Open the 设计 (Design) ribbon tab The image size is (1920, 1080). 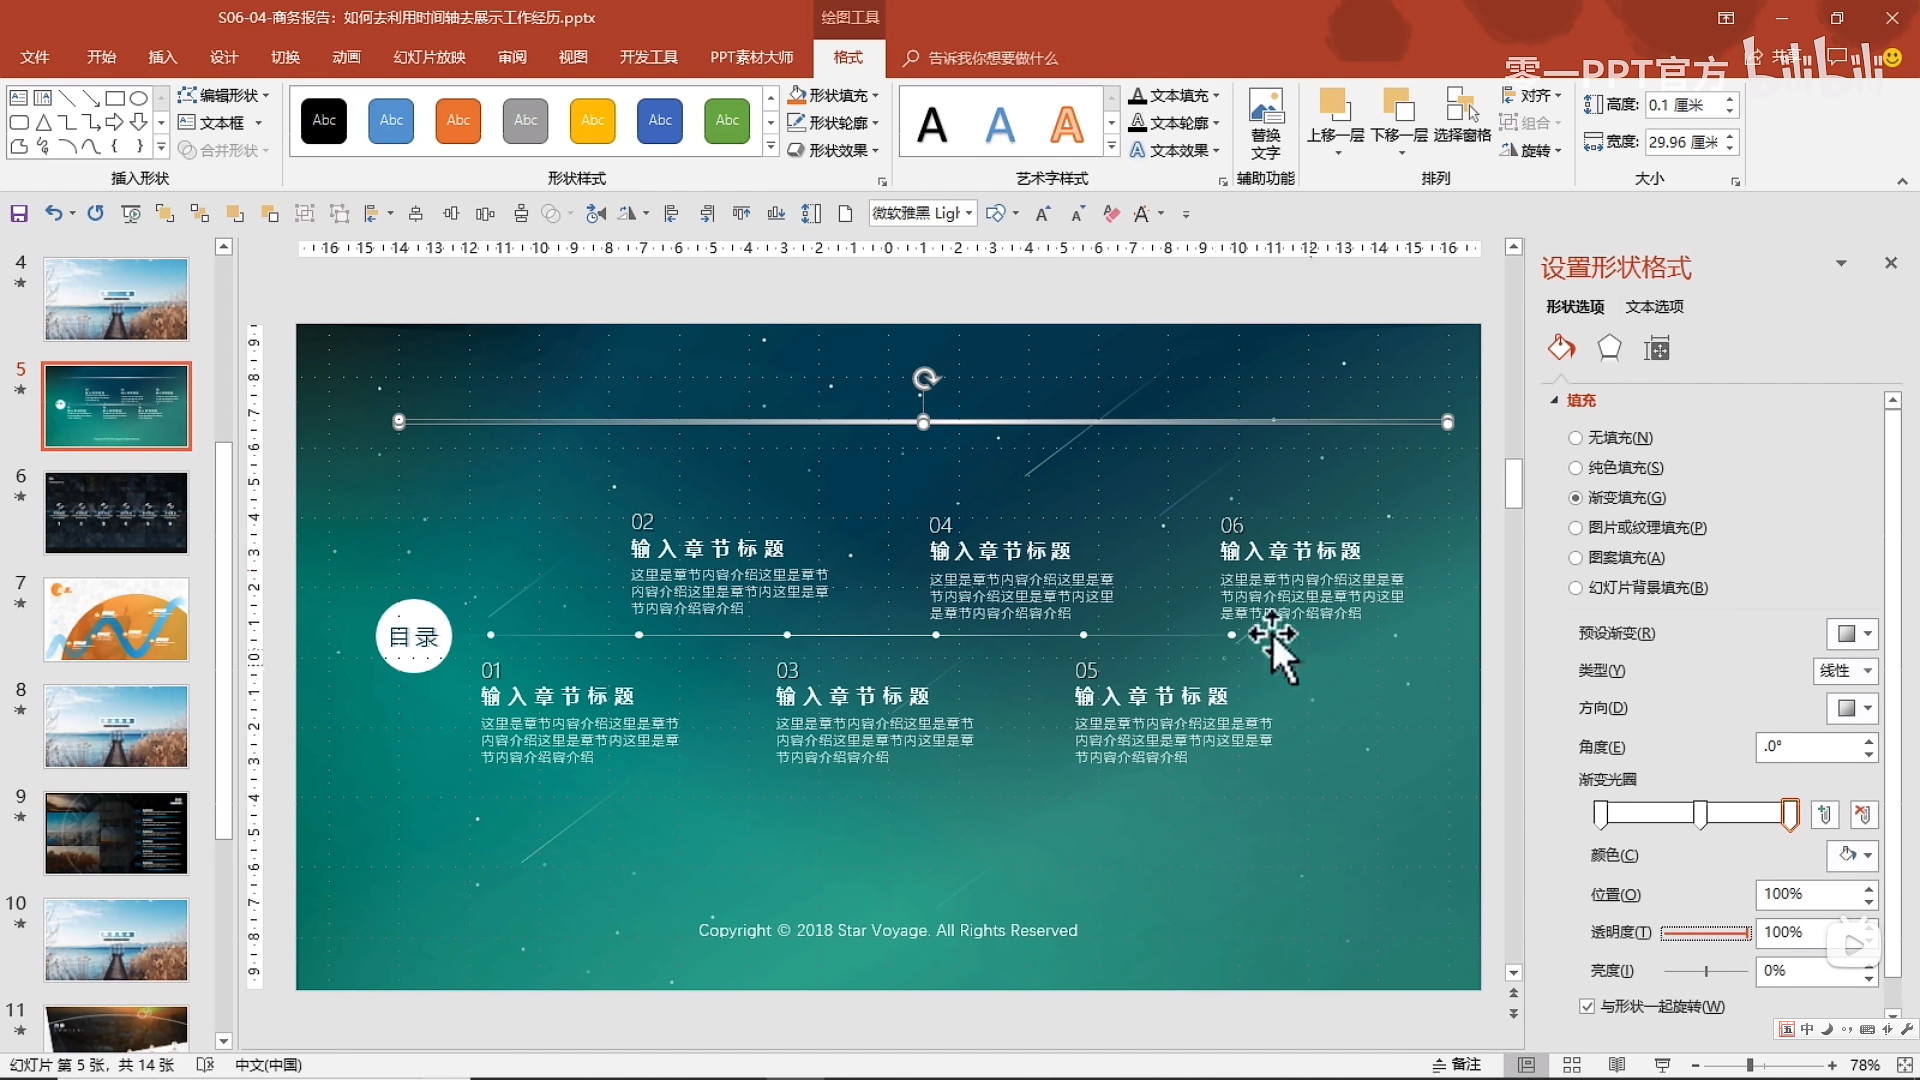pos(224,57)
